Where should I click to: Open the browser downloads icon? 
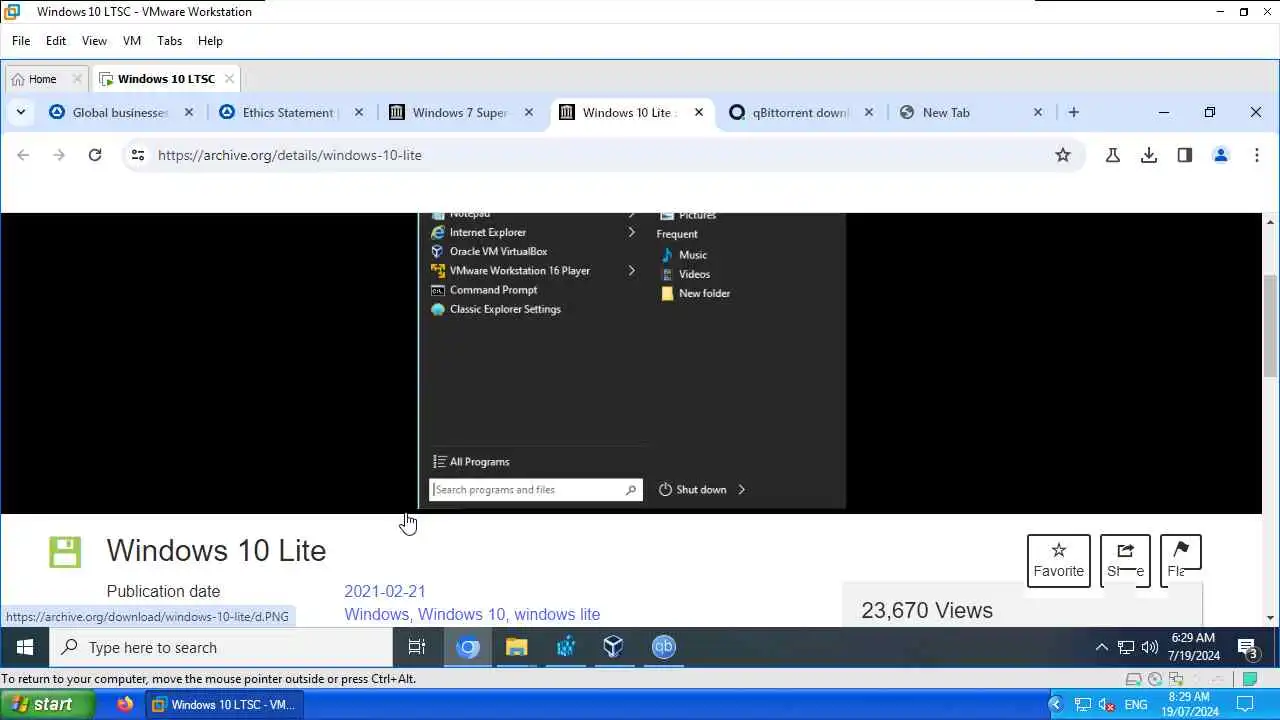[1149, 155]
